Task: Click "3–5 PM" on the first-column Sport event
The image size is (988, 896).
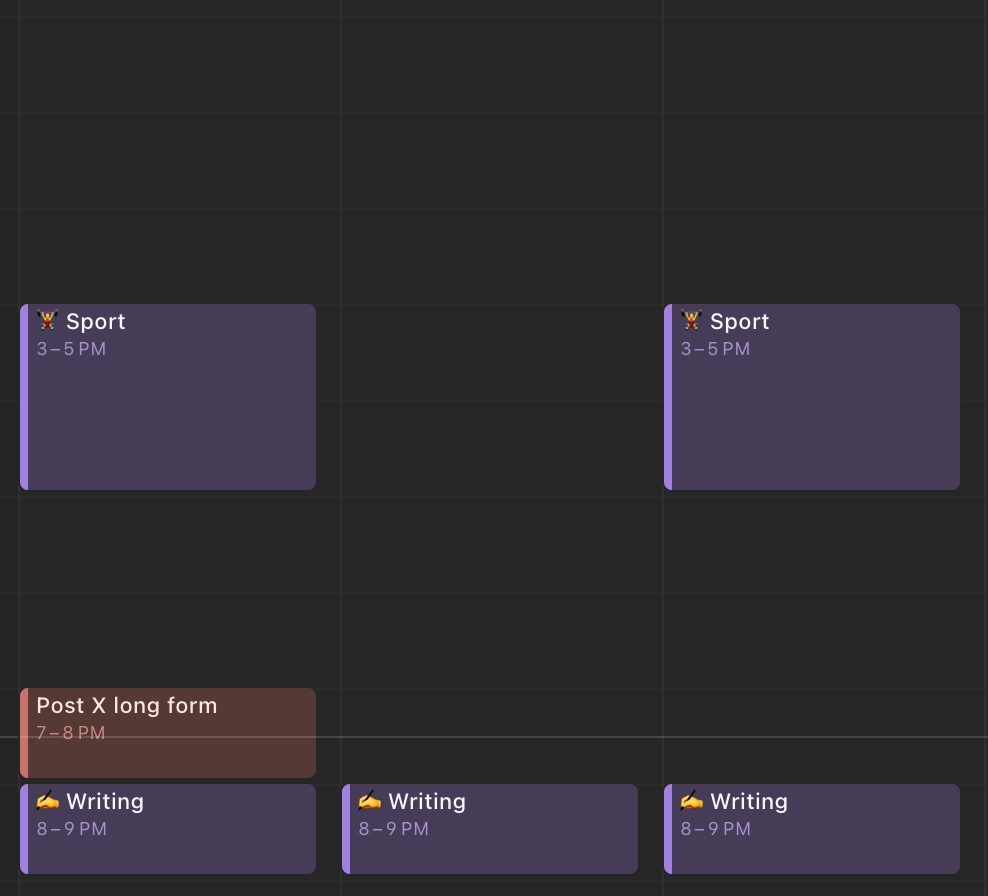Action: (71, 348)
